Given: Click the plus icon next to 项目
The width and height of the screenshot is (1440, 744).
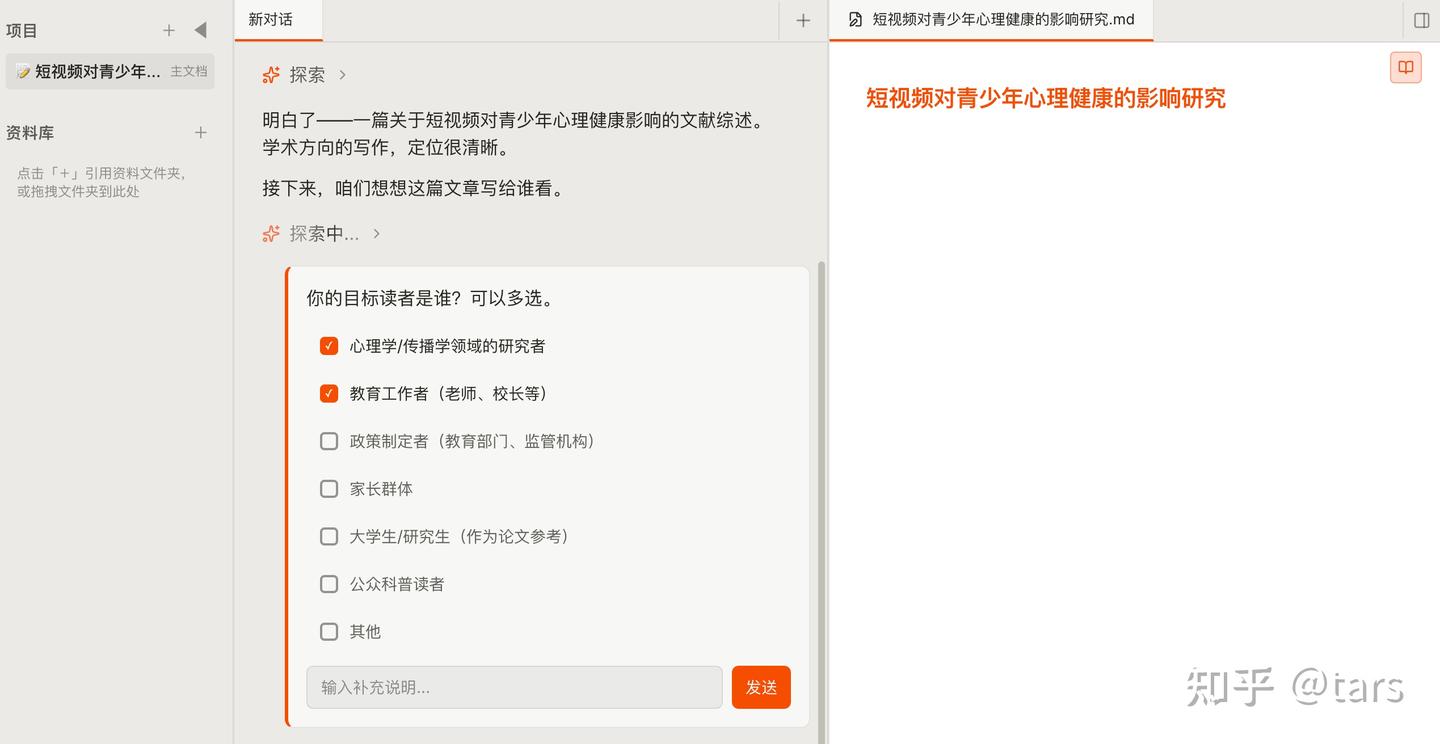Looking at the screenshot, I should coord(169,30).
